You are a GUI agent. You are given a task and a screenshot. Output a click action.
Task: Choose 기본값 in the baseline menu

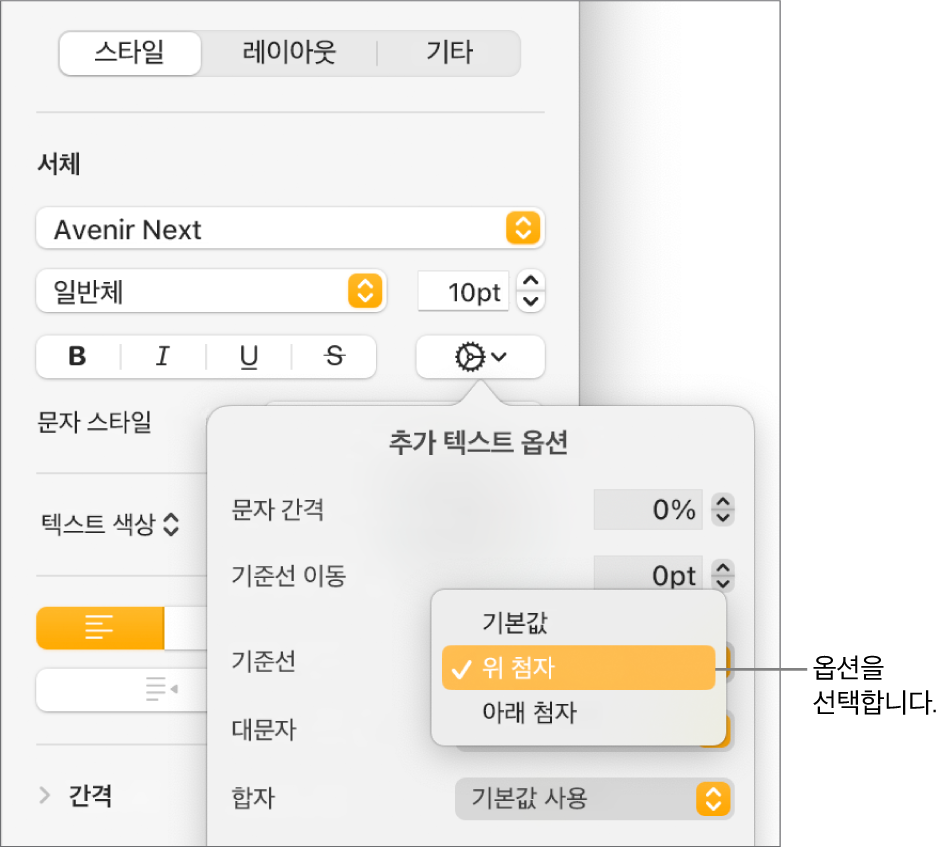[579, 622]
